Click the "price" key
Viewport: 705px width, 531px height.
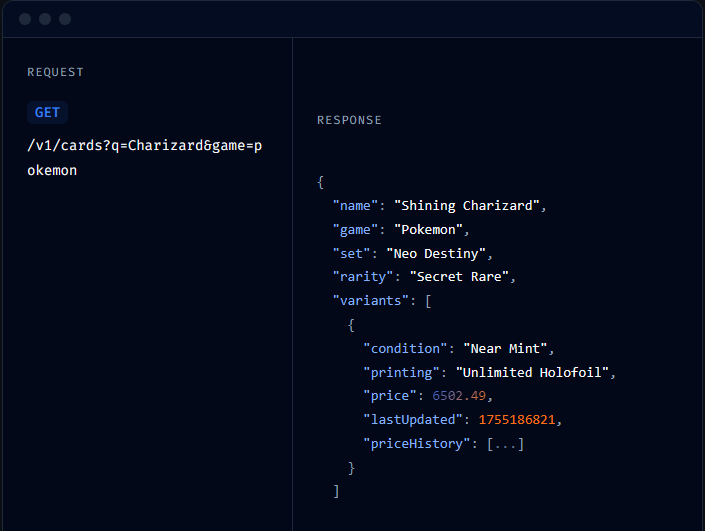click(390, 396)
